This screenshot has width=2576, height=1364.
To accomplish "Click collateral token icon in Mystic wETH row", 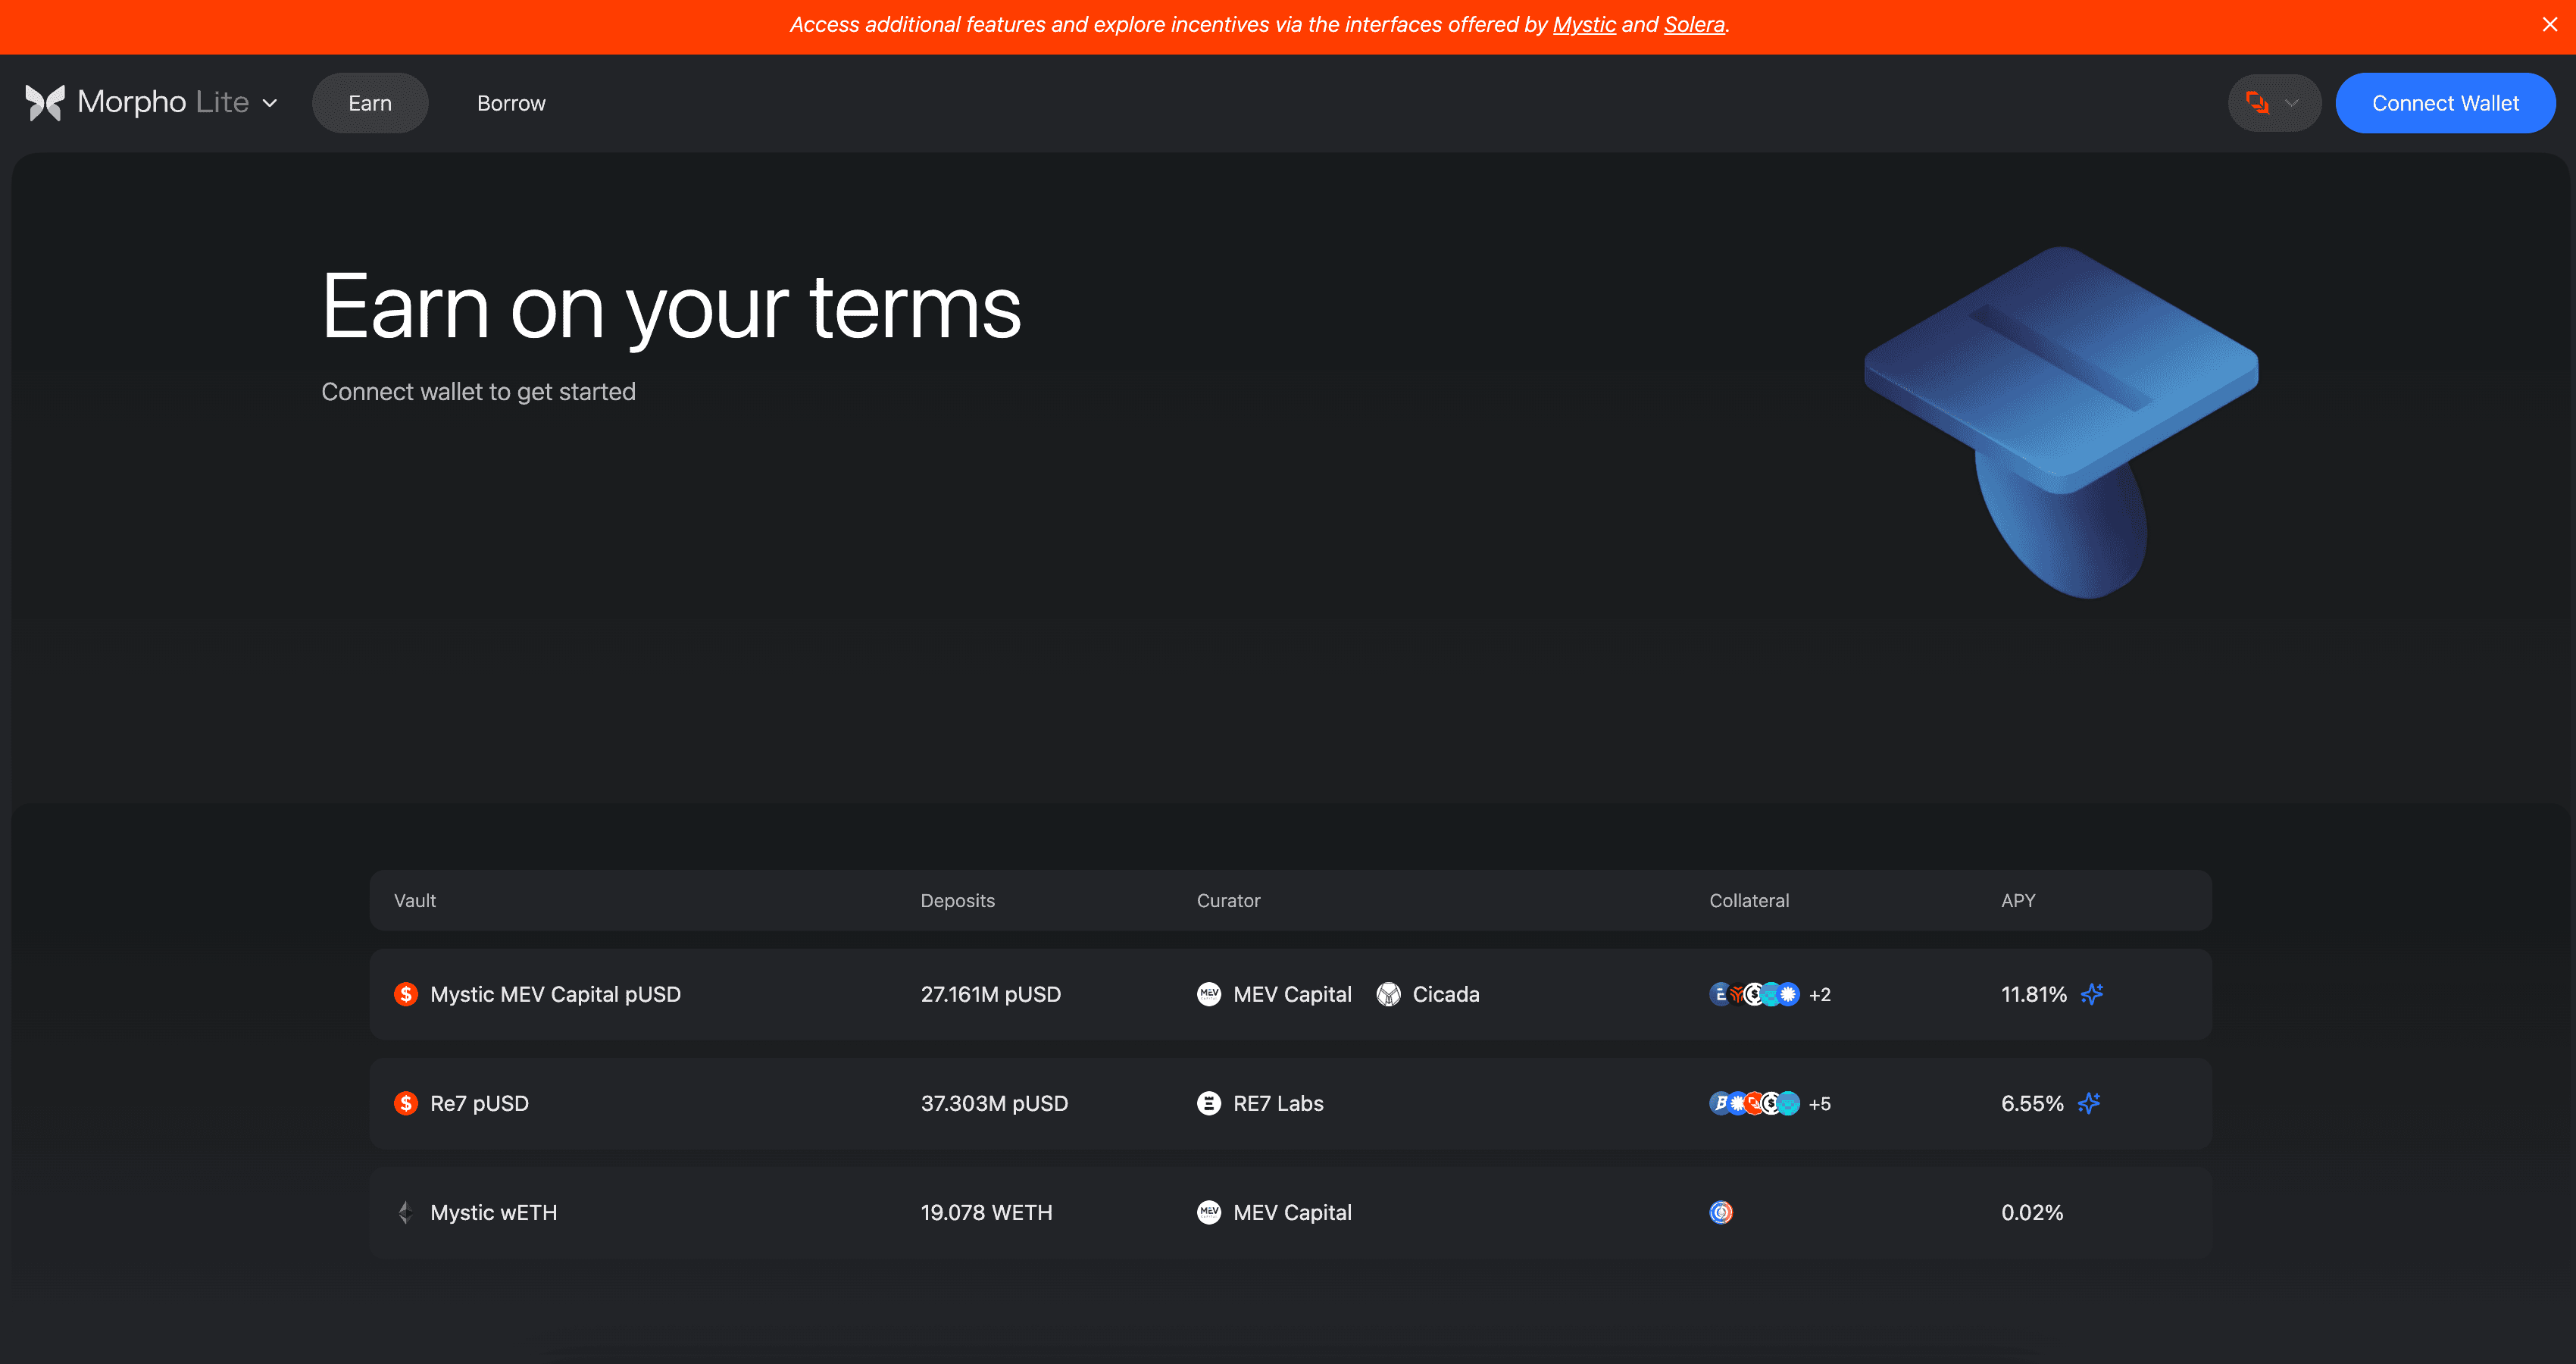I will pyautogui.click(x=1721, y=1212).
